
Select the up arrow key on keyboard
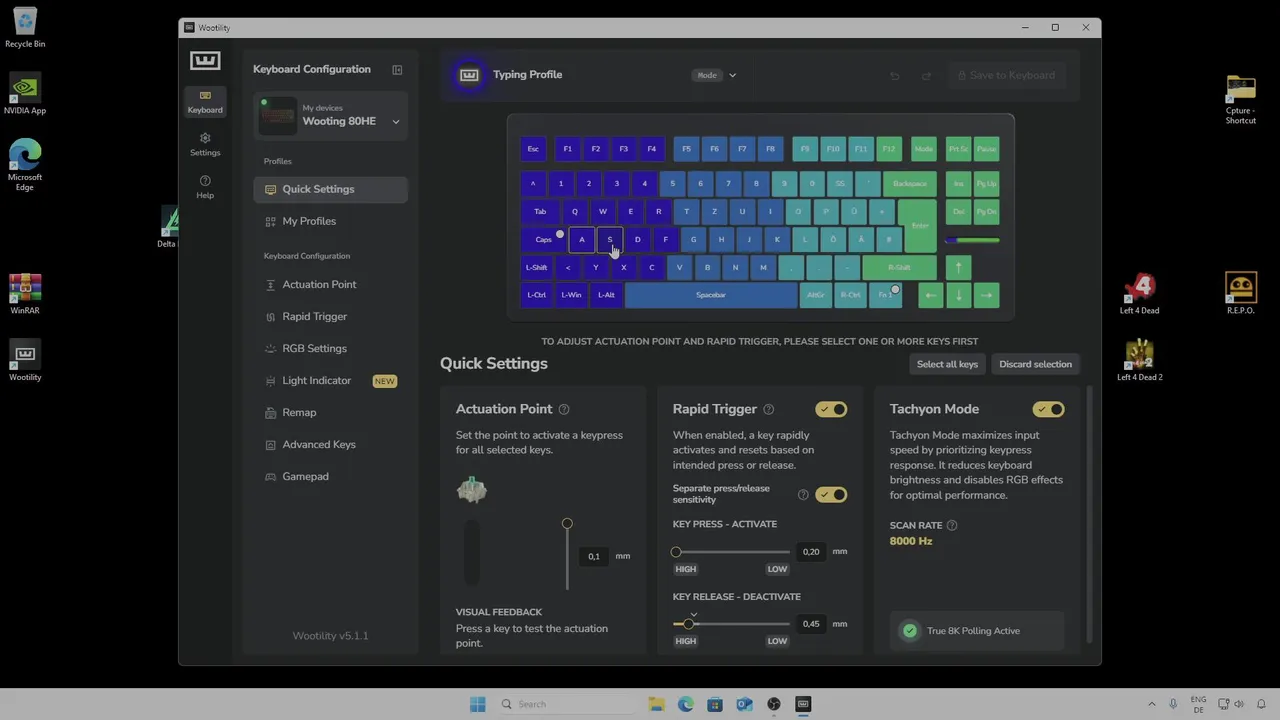pos(958,267)
